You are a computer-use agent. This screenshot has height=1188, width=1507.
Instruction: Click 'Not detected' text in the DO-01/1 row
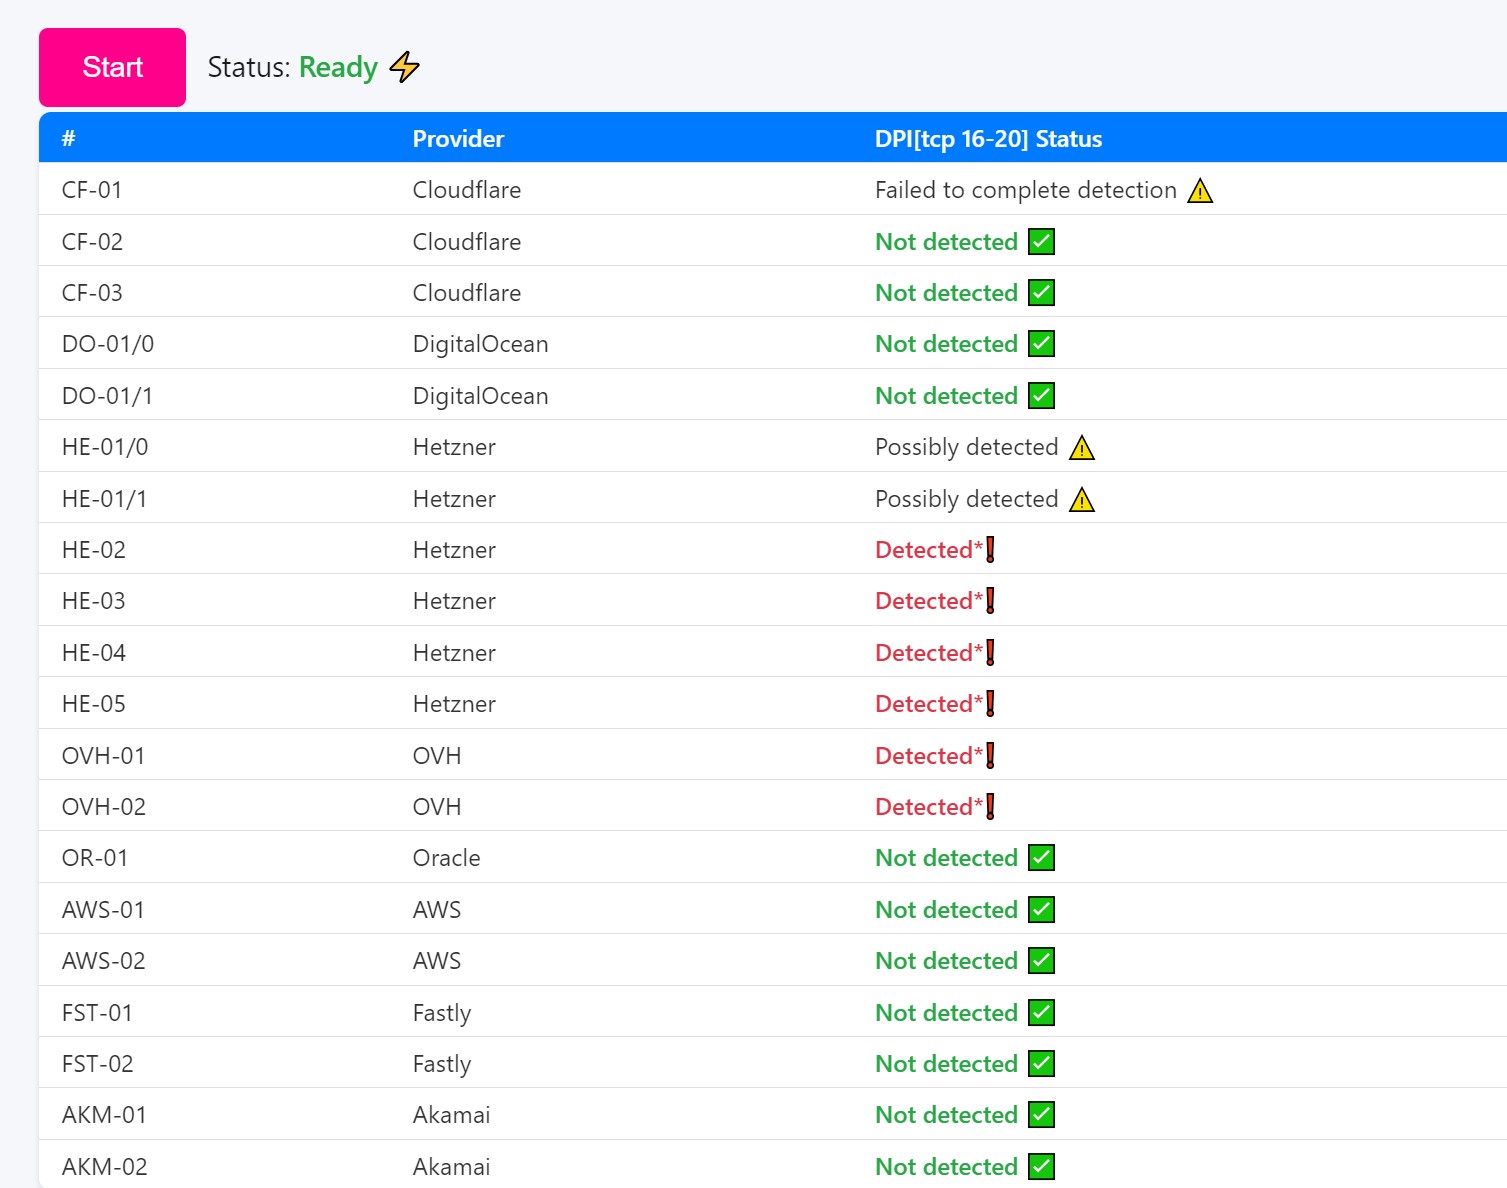pos(946,396)
